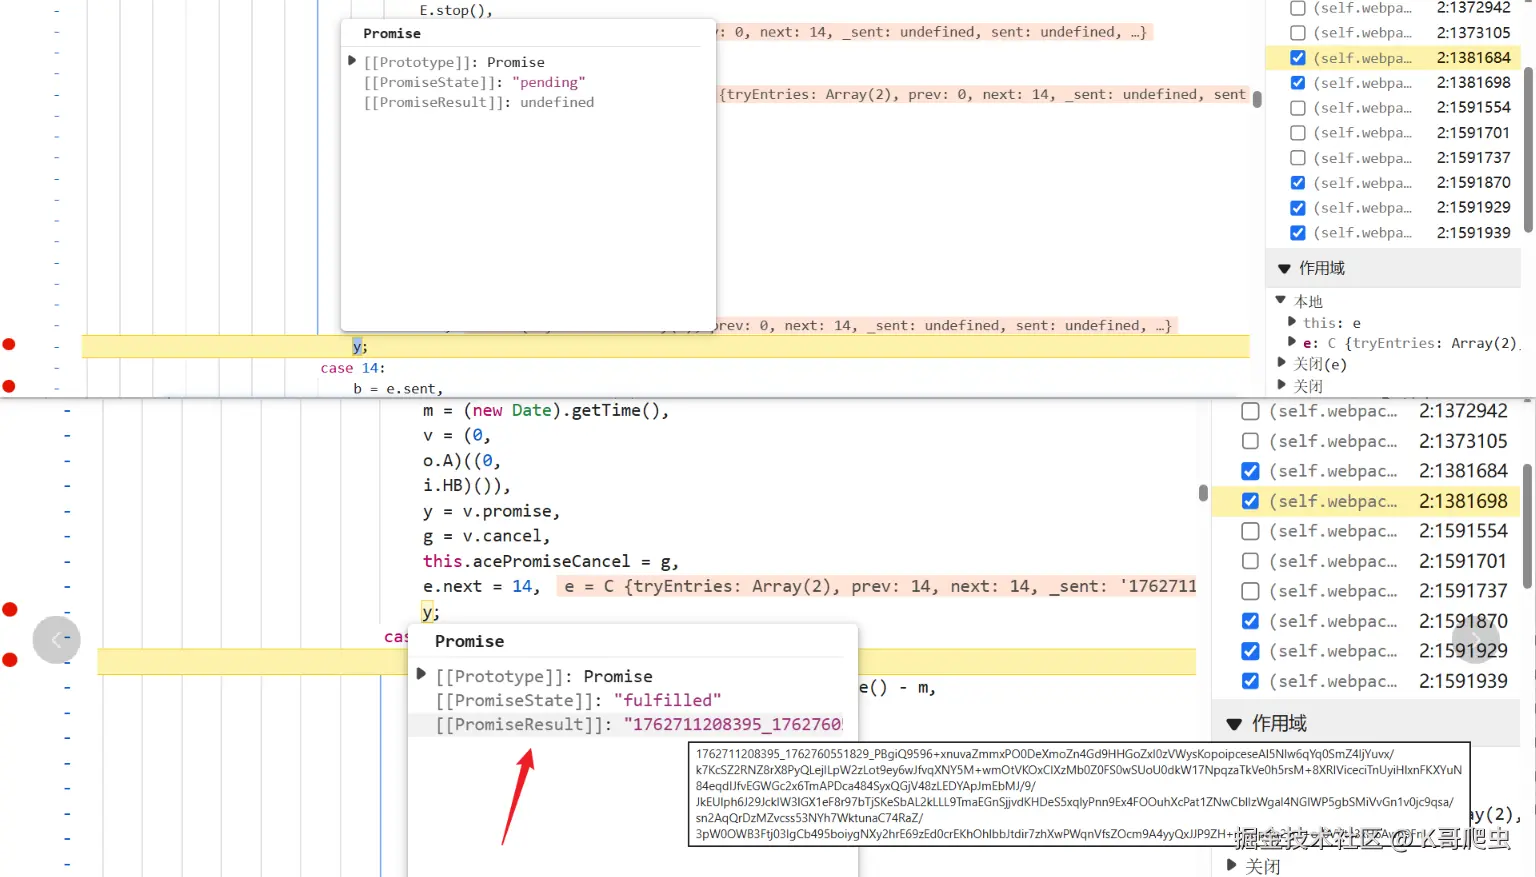
Task: Check lower panel breakpoint 2:1372942
Action: [1250, 411]
